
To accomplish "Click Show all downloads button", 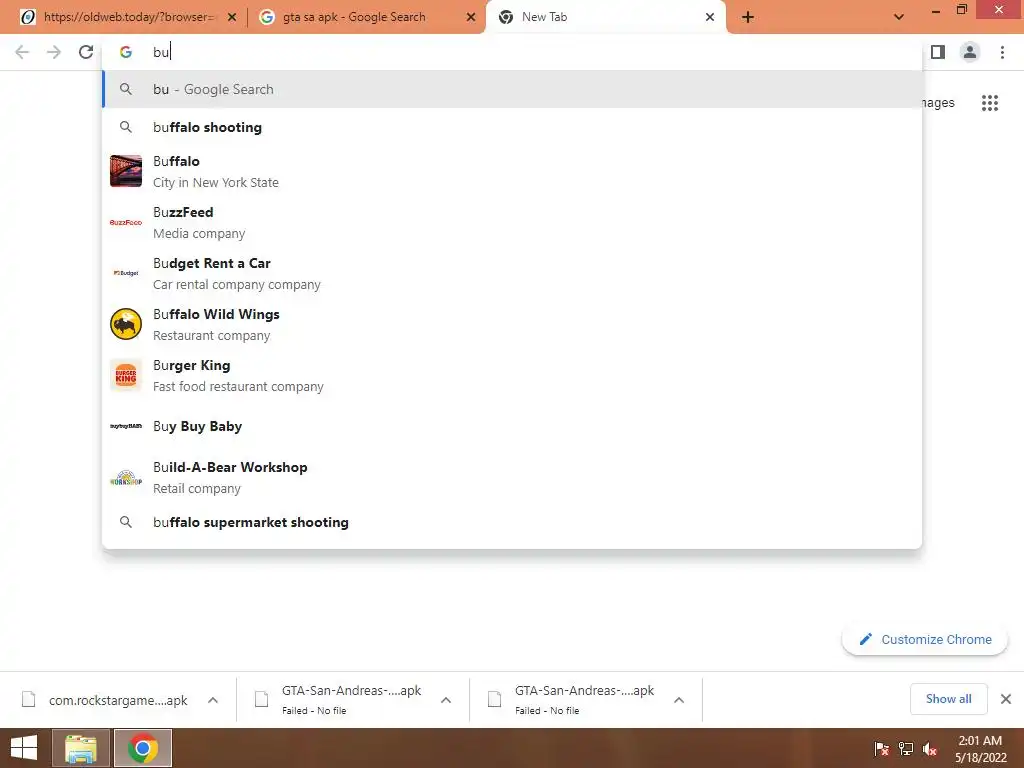I will point(948,699).
